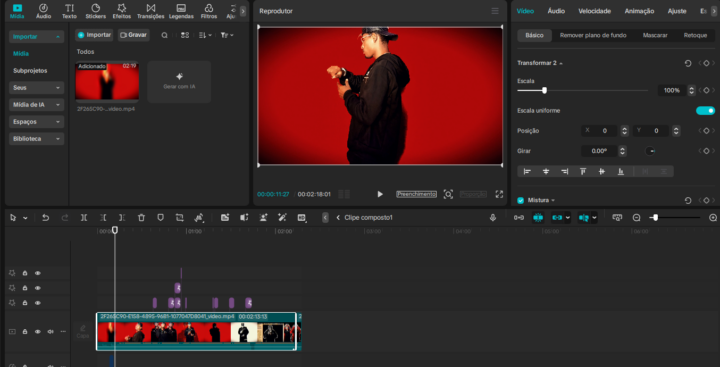Open the Áudio media tab
The height and width of the screenshot is (367, 720).
point(44,11)
